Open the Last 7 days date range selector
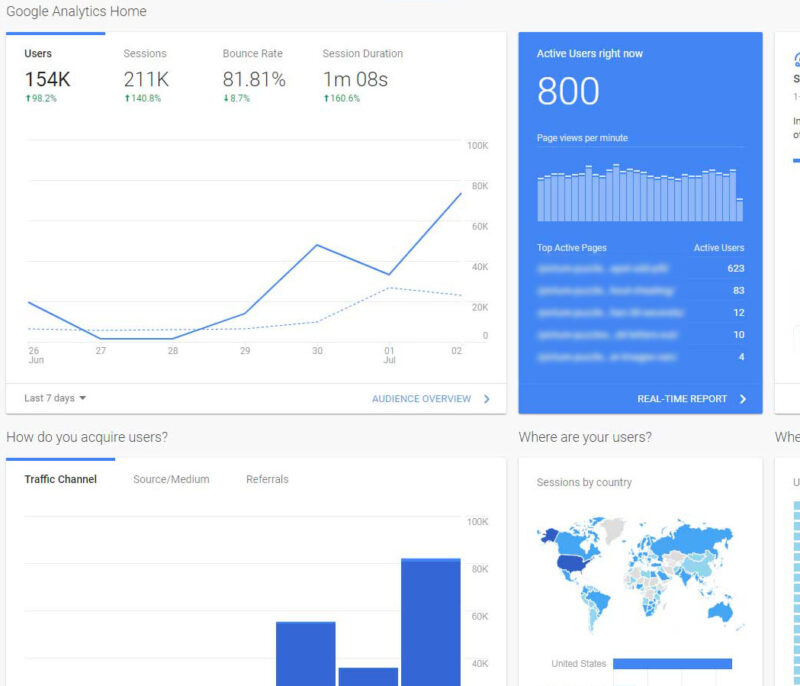The height and width of the screenshot is (686, 800). coord(50,397)
